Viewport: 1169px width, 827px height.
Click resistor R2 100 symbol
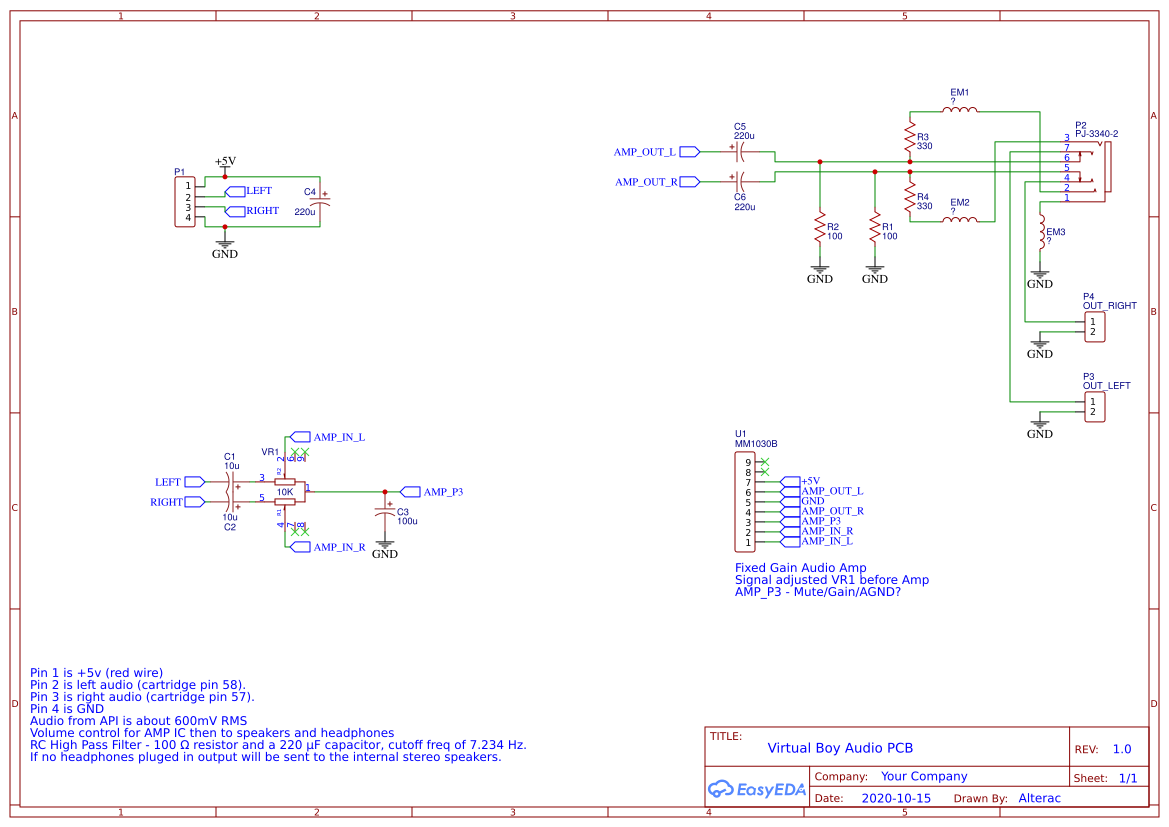coord(820,228)
